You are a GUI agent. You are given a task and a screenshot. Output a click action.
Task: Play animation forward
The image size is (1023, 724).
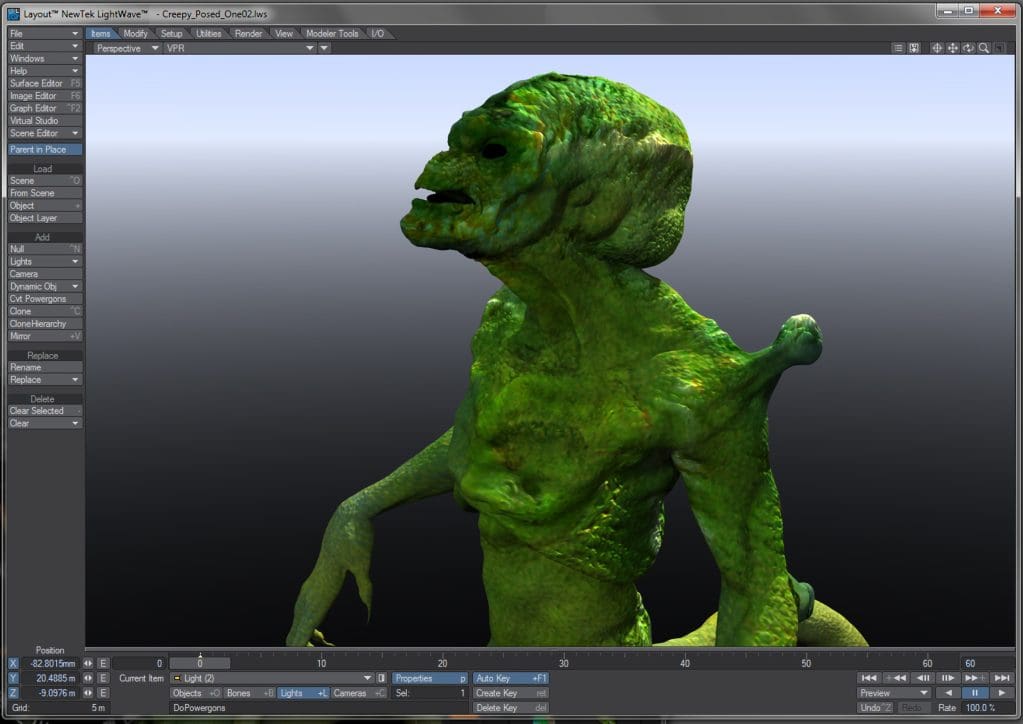(1001, 693)
